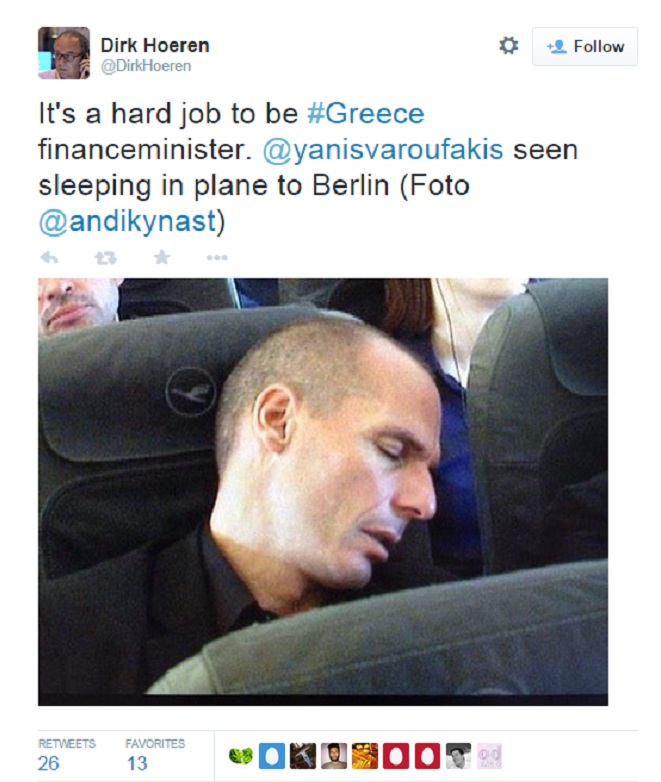Open the more options ellipsis icon
Viewport: 661px width, 782px height.
pyautogui.click(x=217, y=258)
